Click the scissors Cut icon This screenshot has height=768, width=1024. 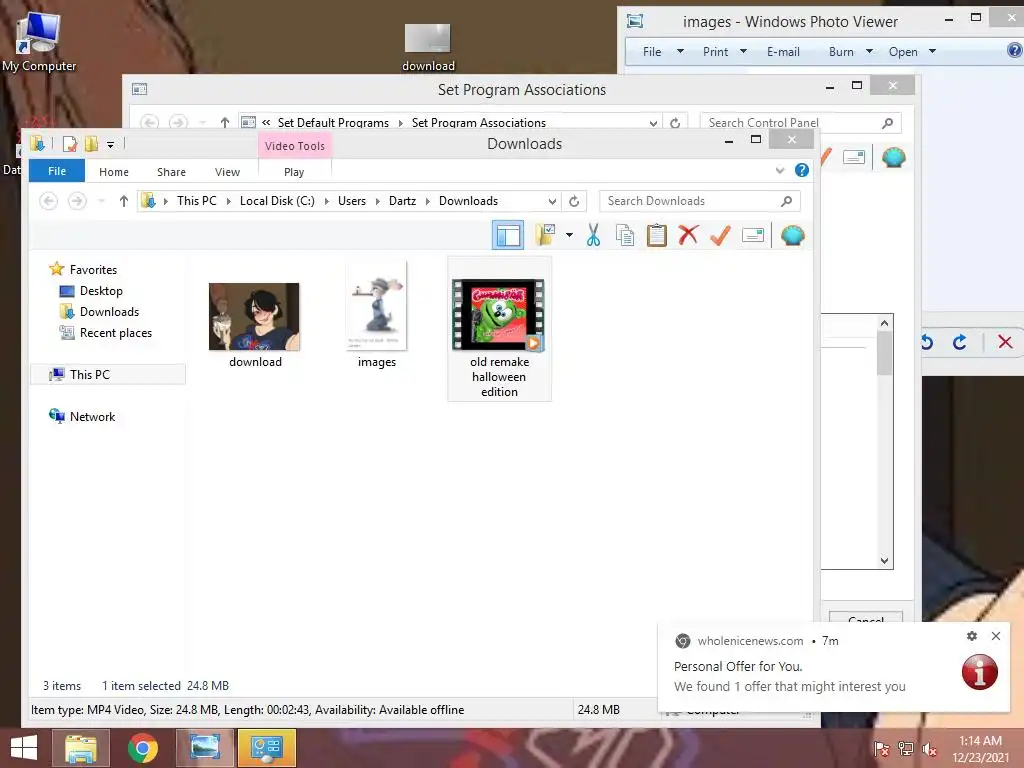593,234
